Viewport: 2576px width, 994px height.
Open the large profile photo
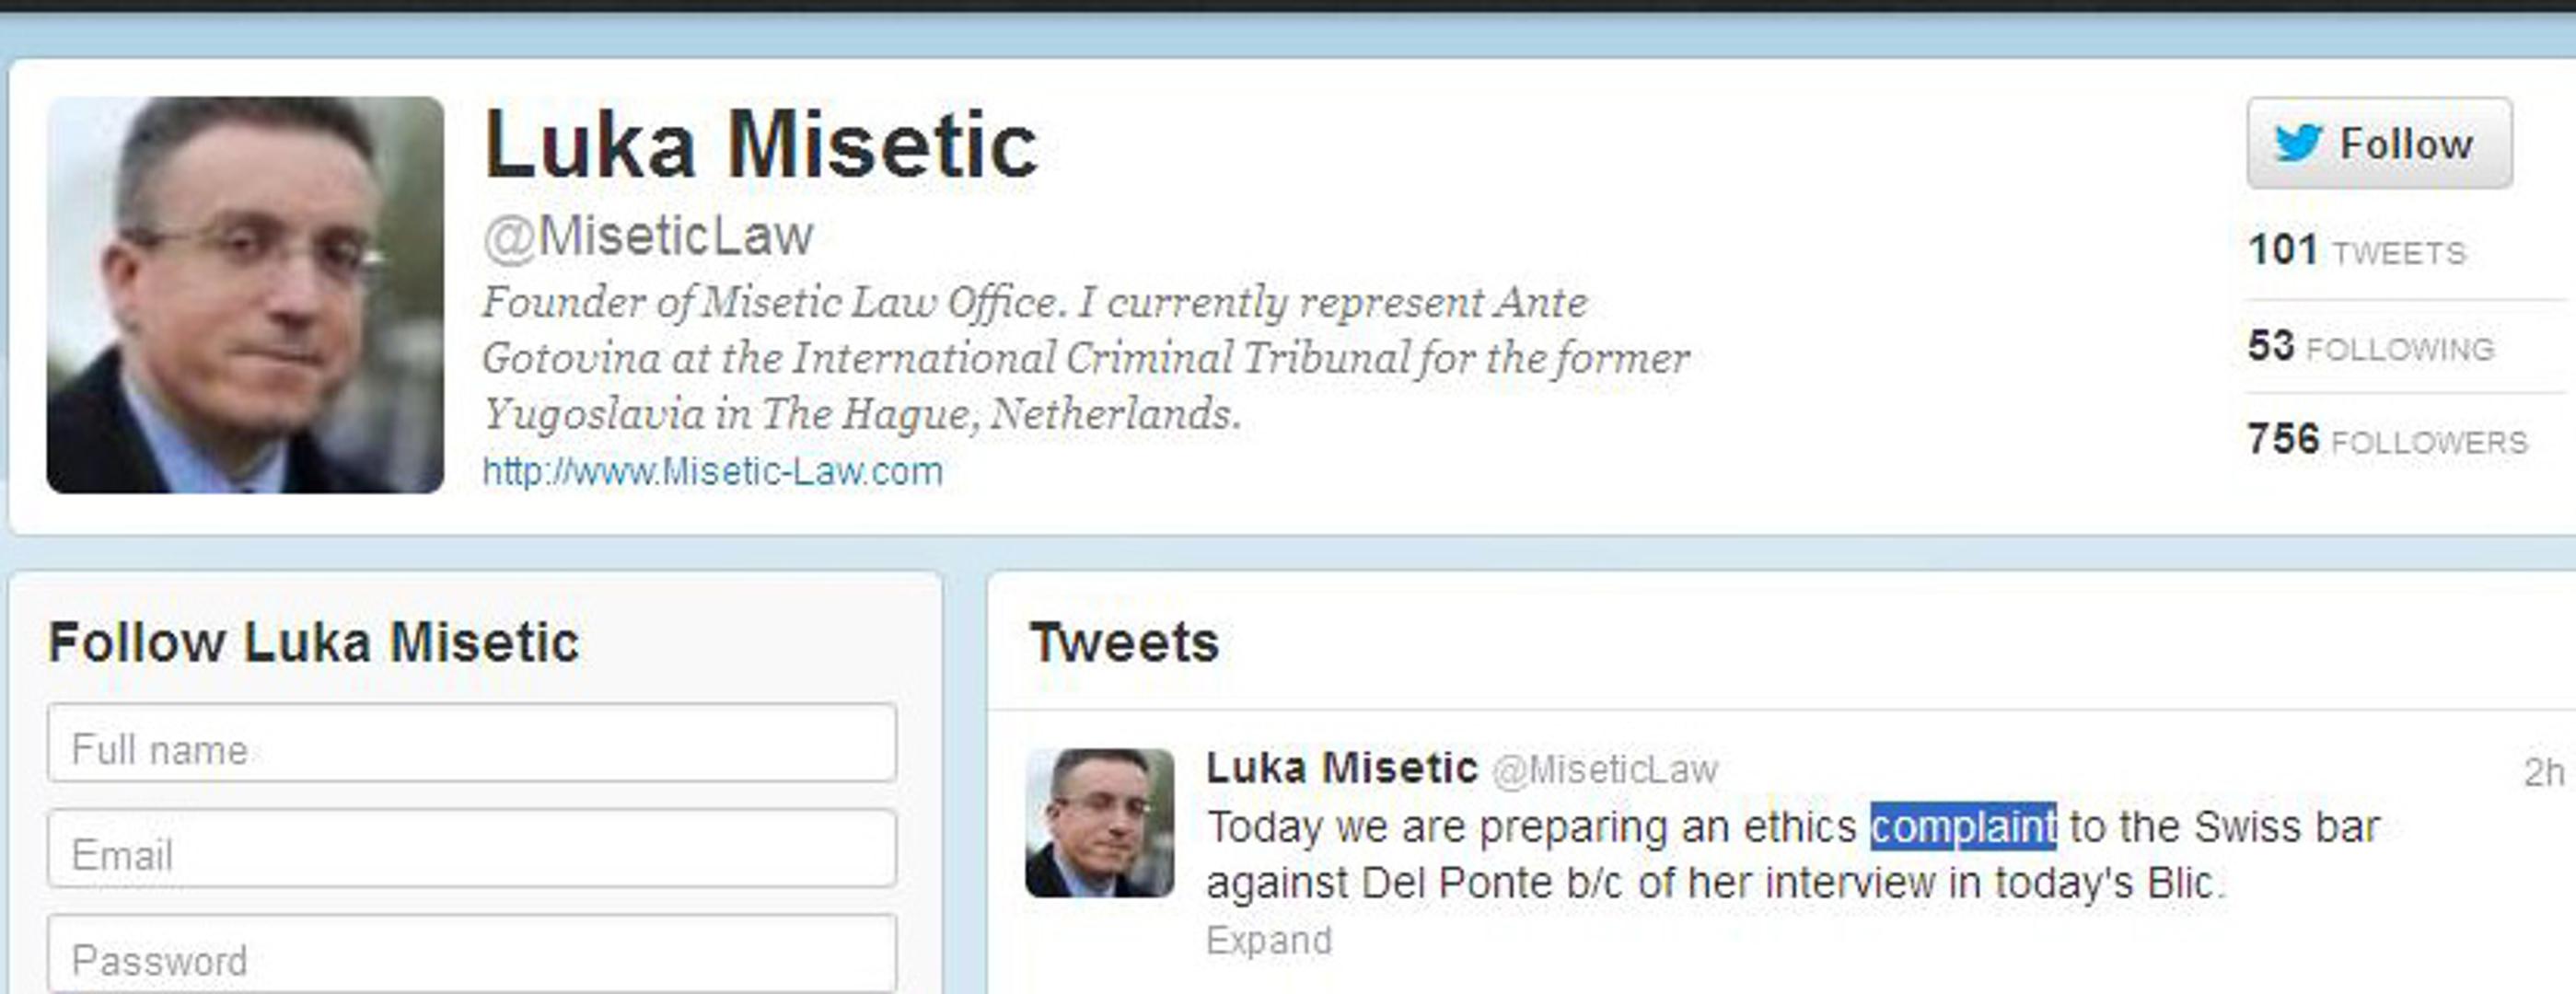(245, 294)
